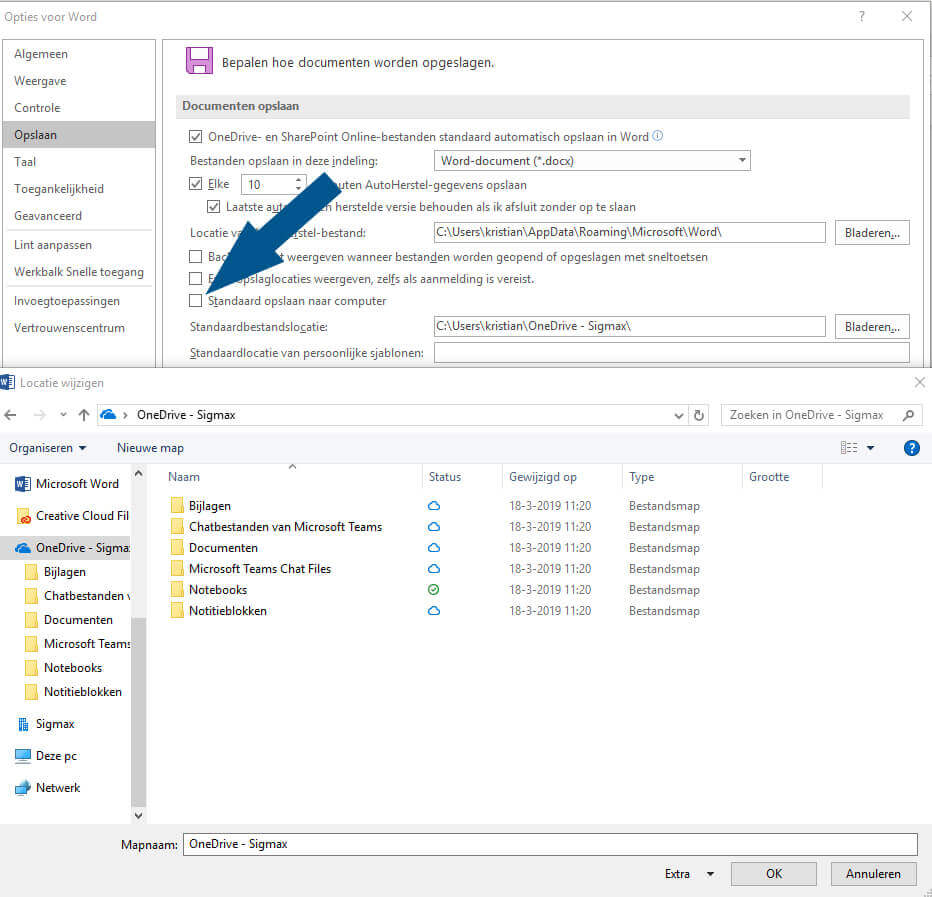This screenshot has width=932, height=897.
Task: Toggle keep last auto-recovered version checkbox
Action: click(x=213, y=207)
